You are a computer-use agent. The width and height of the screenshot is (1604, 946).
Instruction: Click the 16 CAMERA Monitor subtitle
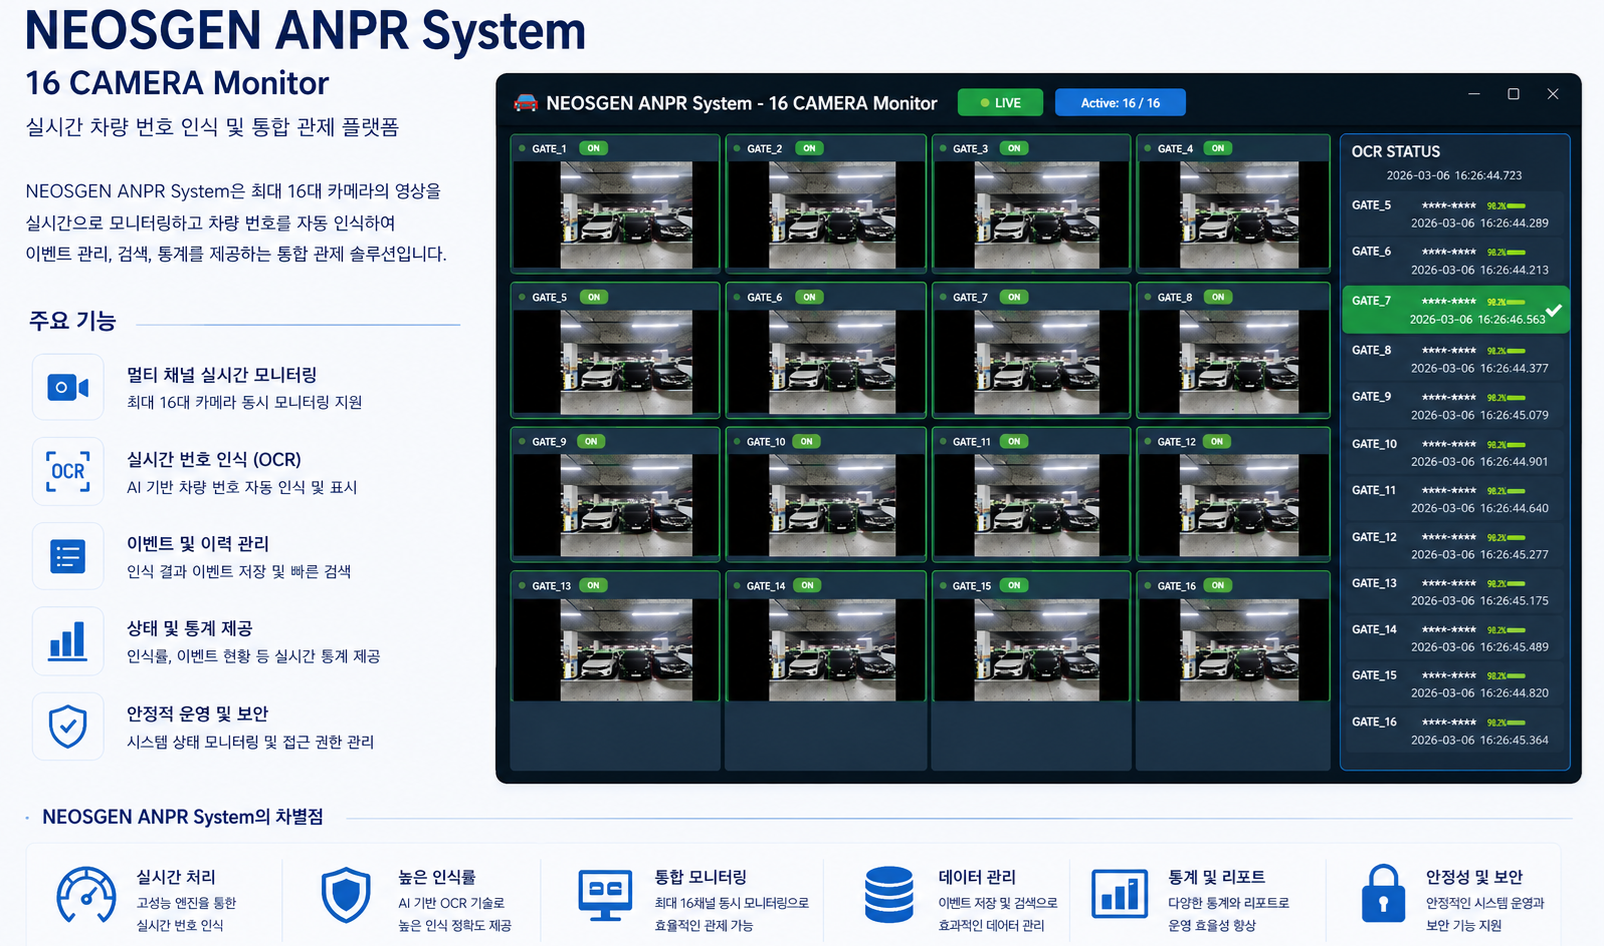[177, 83]
